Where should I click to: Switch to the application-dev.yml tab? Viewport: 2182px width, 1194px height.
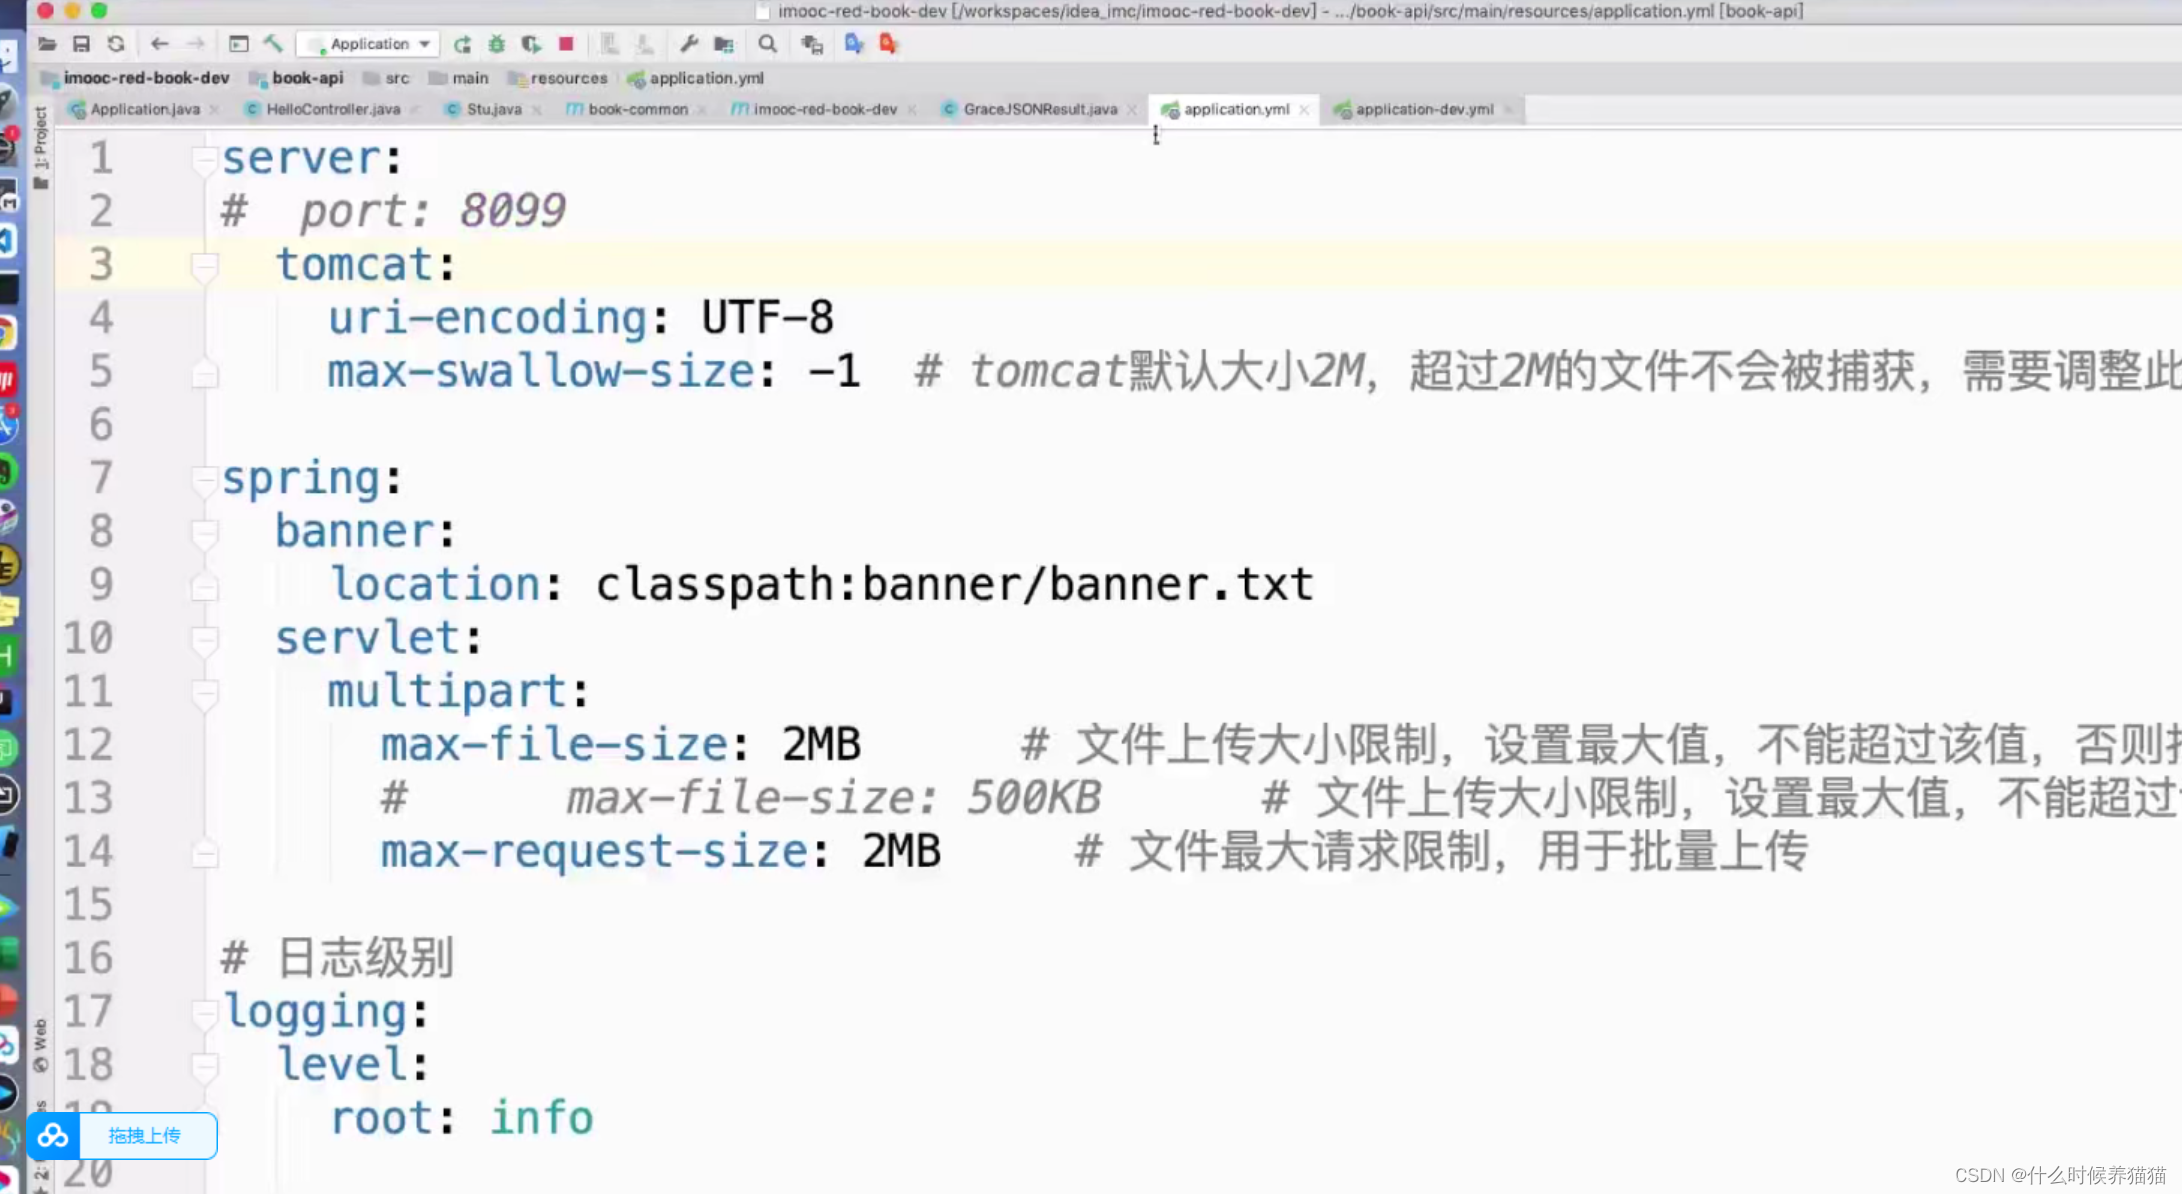[1423, 109]
